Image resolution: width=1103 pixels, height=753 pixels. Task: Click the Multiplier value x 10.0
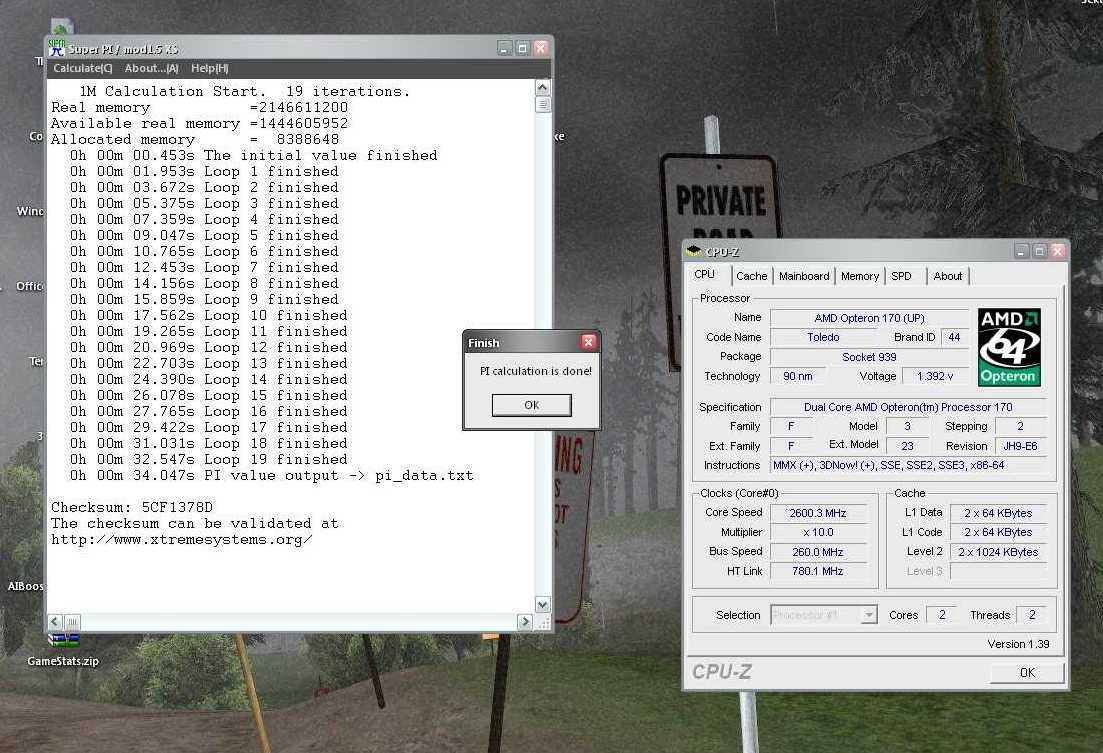818,532
